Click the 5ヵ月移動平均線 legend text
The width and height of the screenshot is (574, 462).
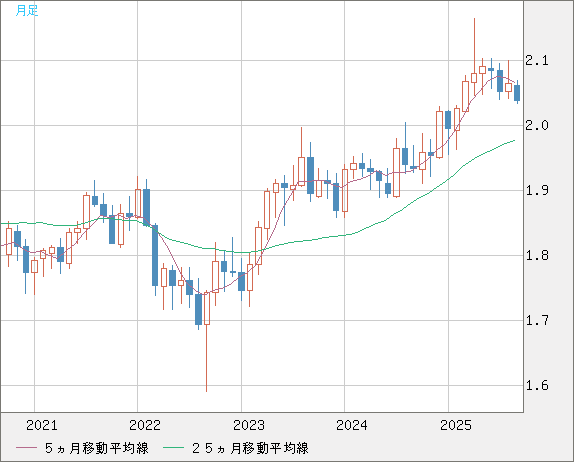tap(97, 448)
